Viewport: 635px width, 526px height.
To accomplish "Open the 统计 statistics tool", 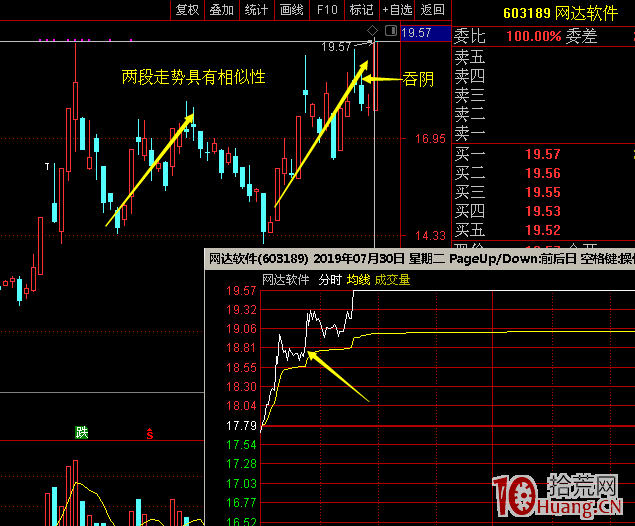I will (x=257, y=9).
